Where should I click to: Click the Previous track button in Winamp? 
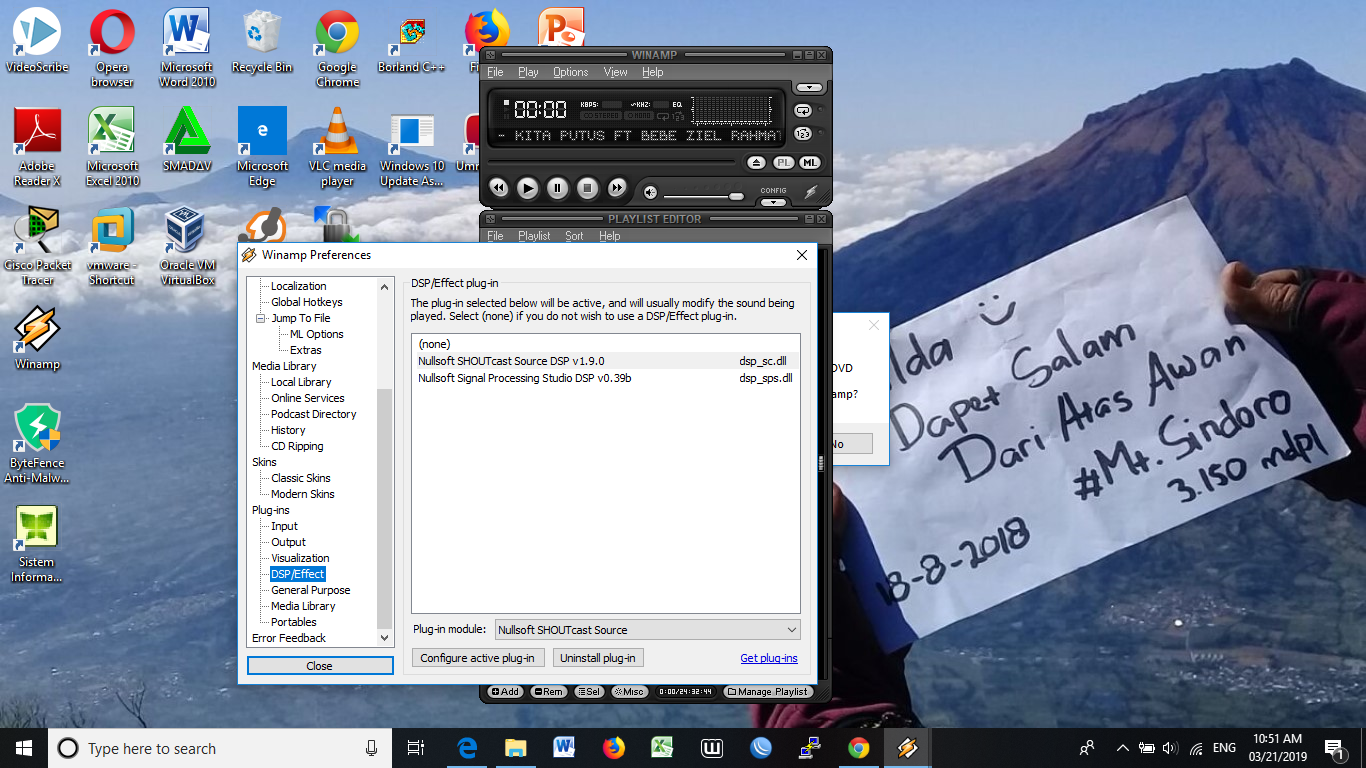coord(498,188)
